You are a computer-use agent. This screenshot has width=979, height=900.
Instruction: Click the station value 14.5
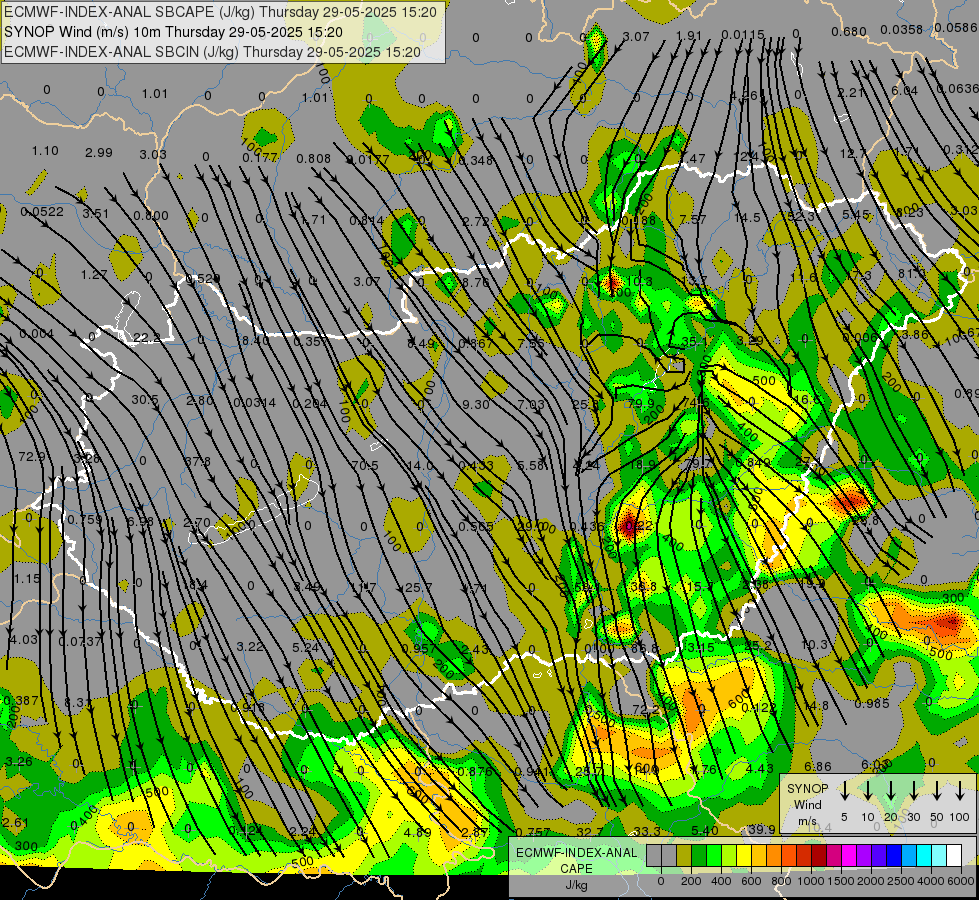click(x=747, y=217)
